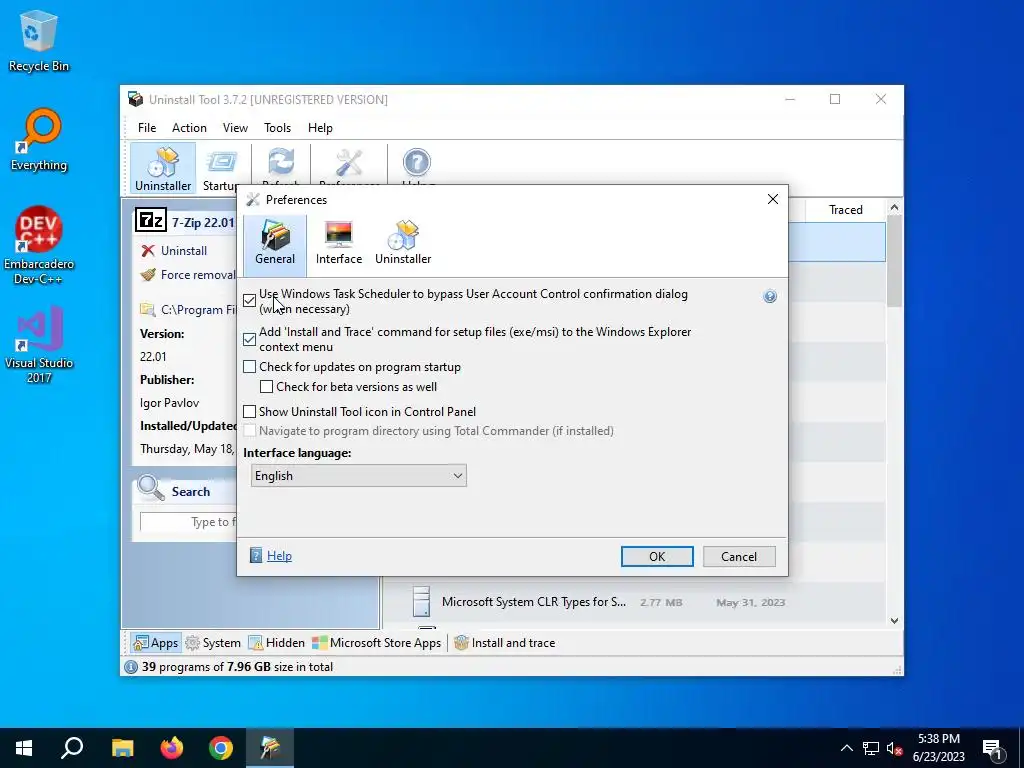Cancel the Preferences dialog

[x=739, y=556]
